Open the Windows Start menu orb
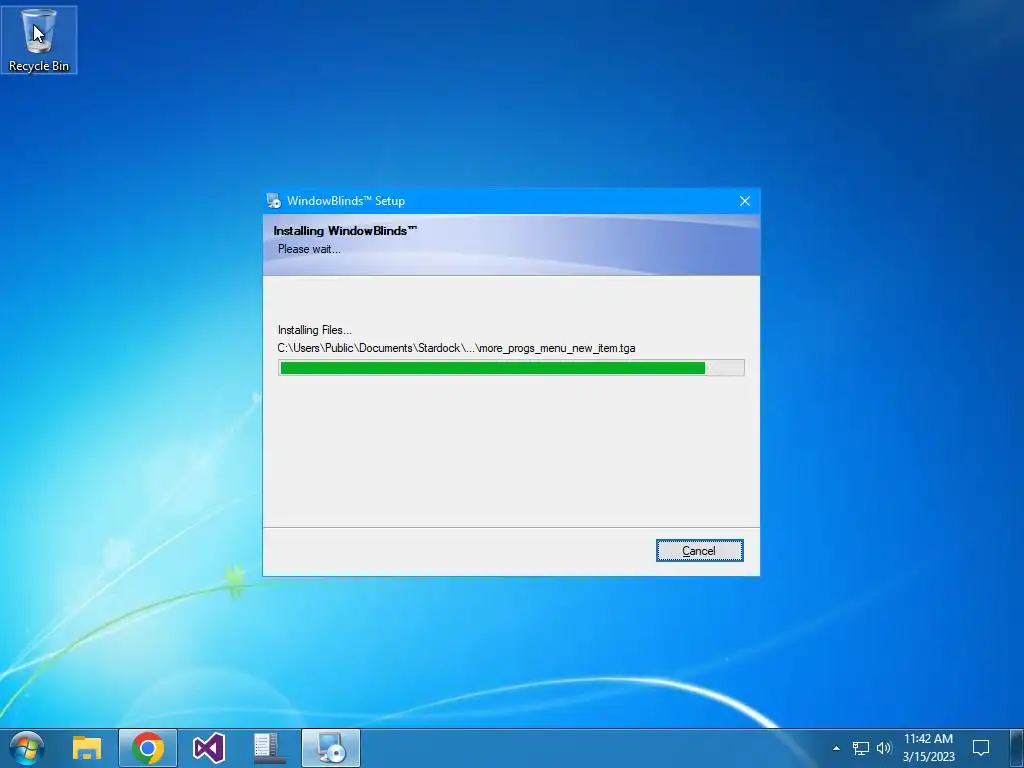The width and height of the screenshot is (1024, 768). (27, 748)
